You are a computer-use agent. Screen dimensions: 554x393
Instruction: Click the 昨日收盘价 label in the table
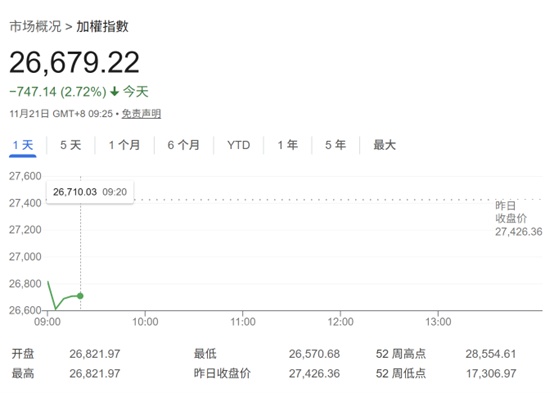(222, 373)
